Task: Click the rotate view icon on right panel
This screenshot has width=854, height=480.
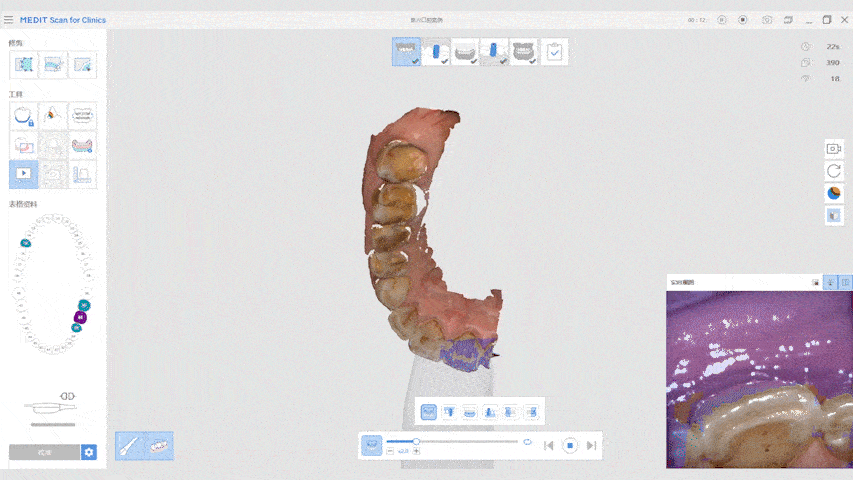Action: (833, 171)
